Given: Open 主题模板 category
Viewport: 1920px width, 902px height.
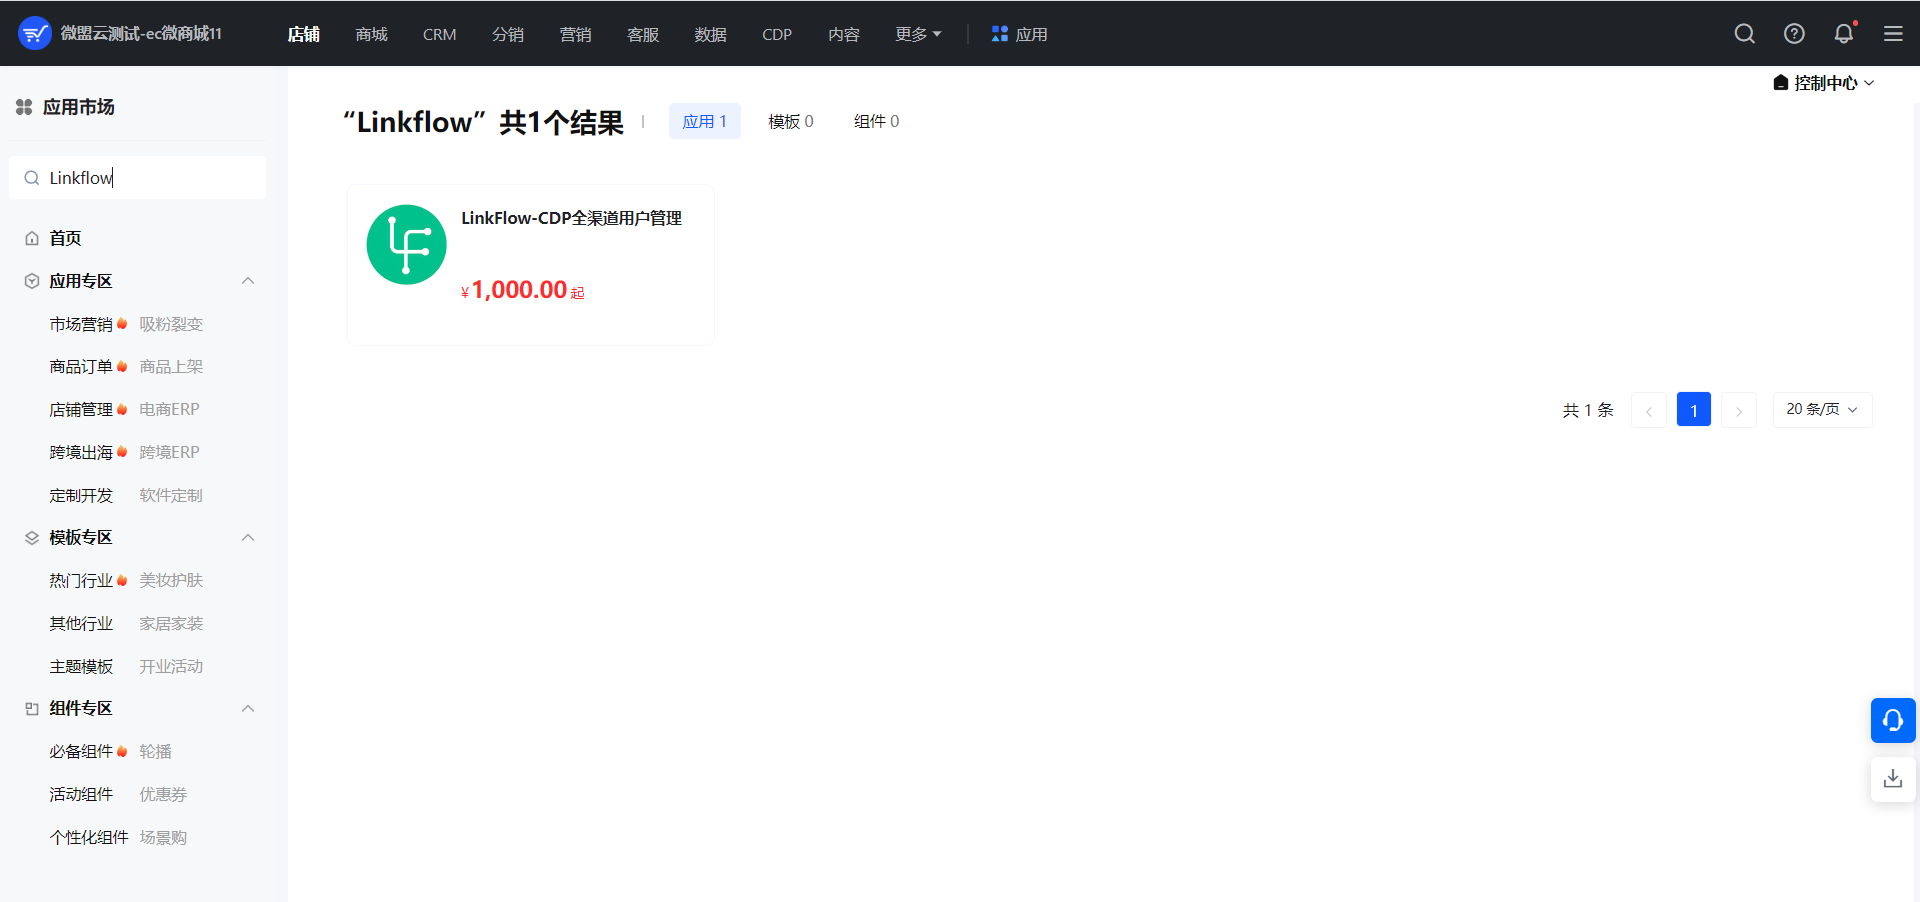Looking at the screenshot, I should (81, 666).
